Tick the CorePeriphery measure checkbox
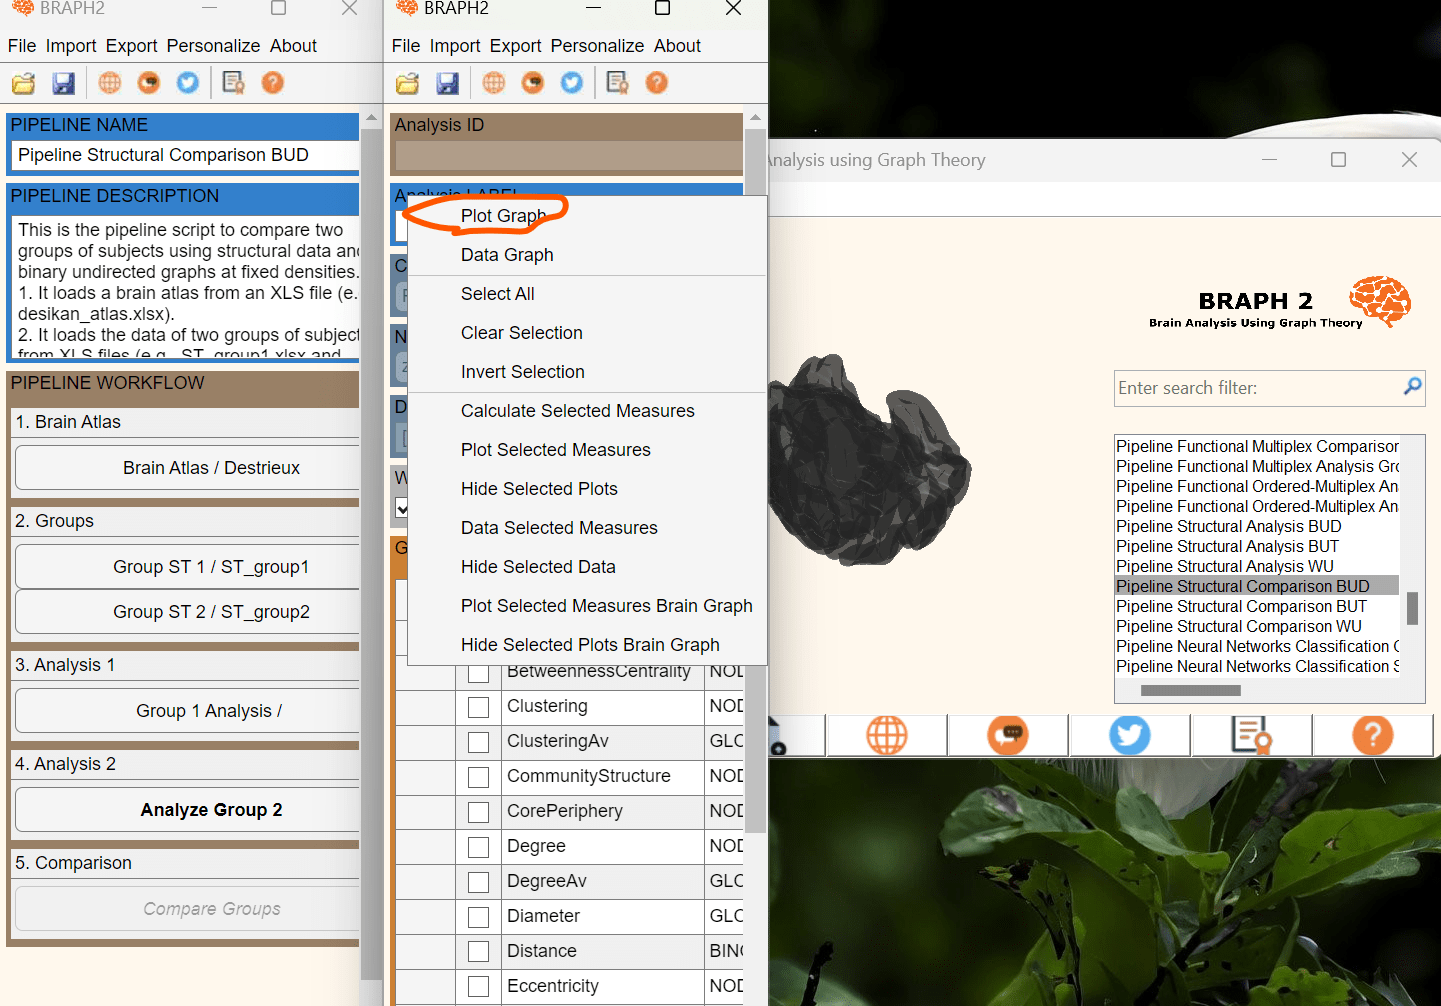The height and width of the screenshot is (1006, 1441). click(479, 812)
